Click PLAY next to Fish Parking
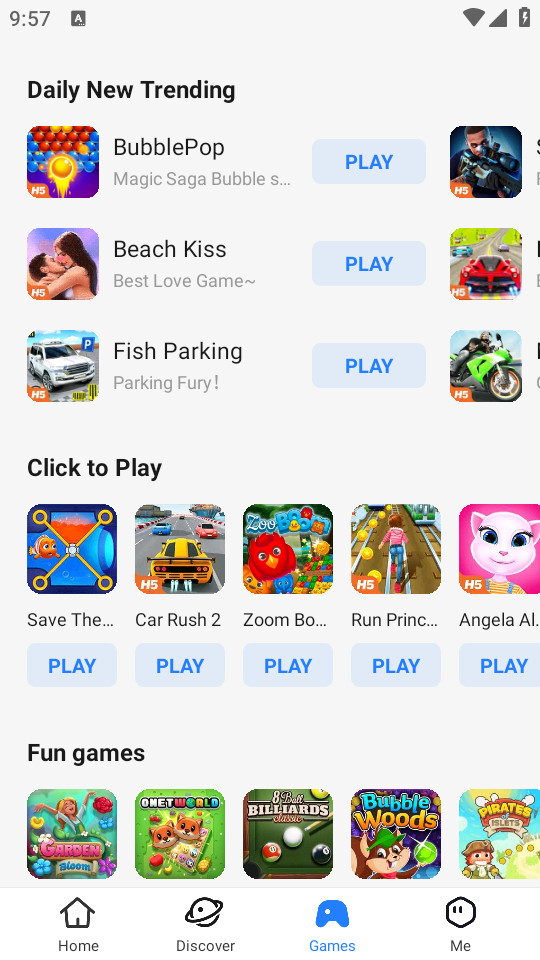The image size is (540, 960). click(x=369, y=366)
